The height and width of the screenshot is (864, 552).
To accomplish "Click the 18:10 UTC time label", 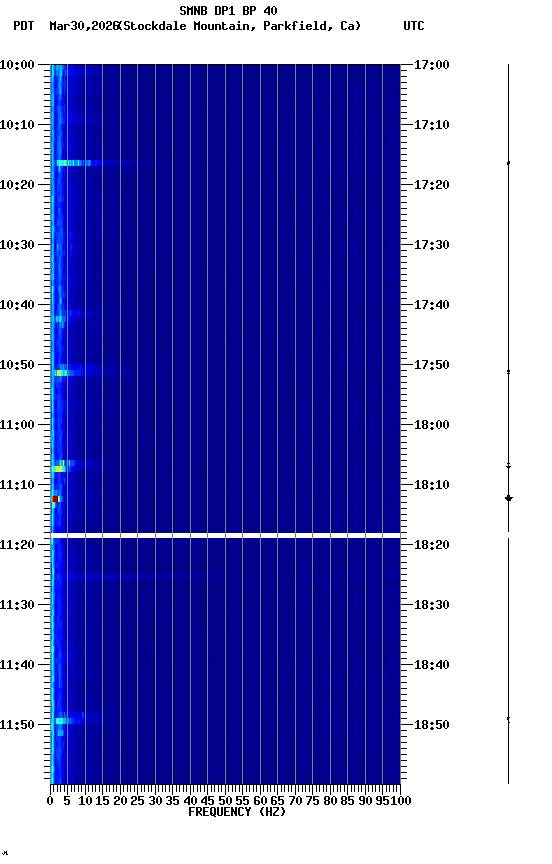I will (432, 485).
